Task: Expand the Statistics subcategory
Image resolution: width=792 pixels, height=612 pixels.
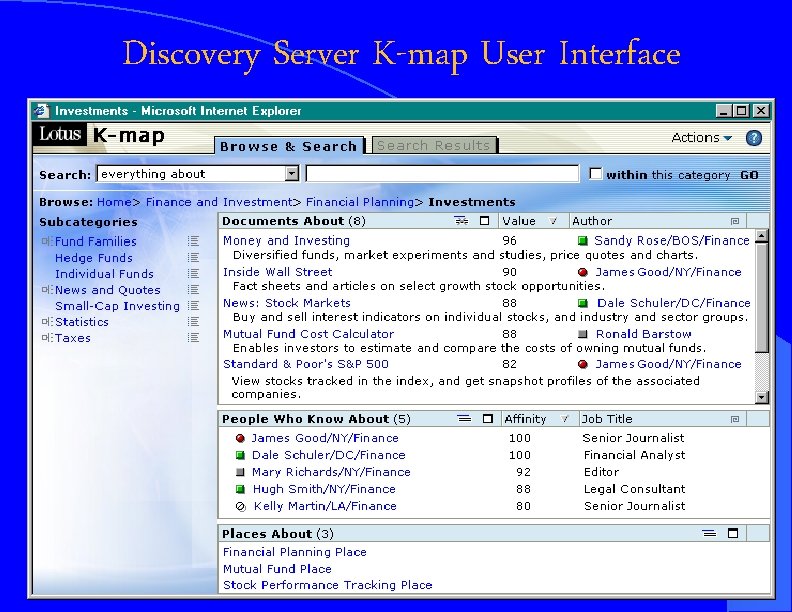Action: (47, 322)
